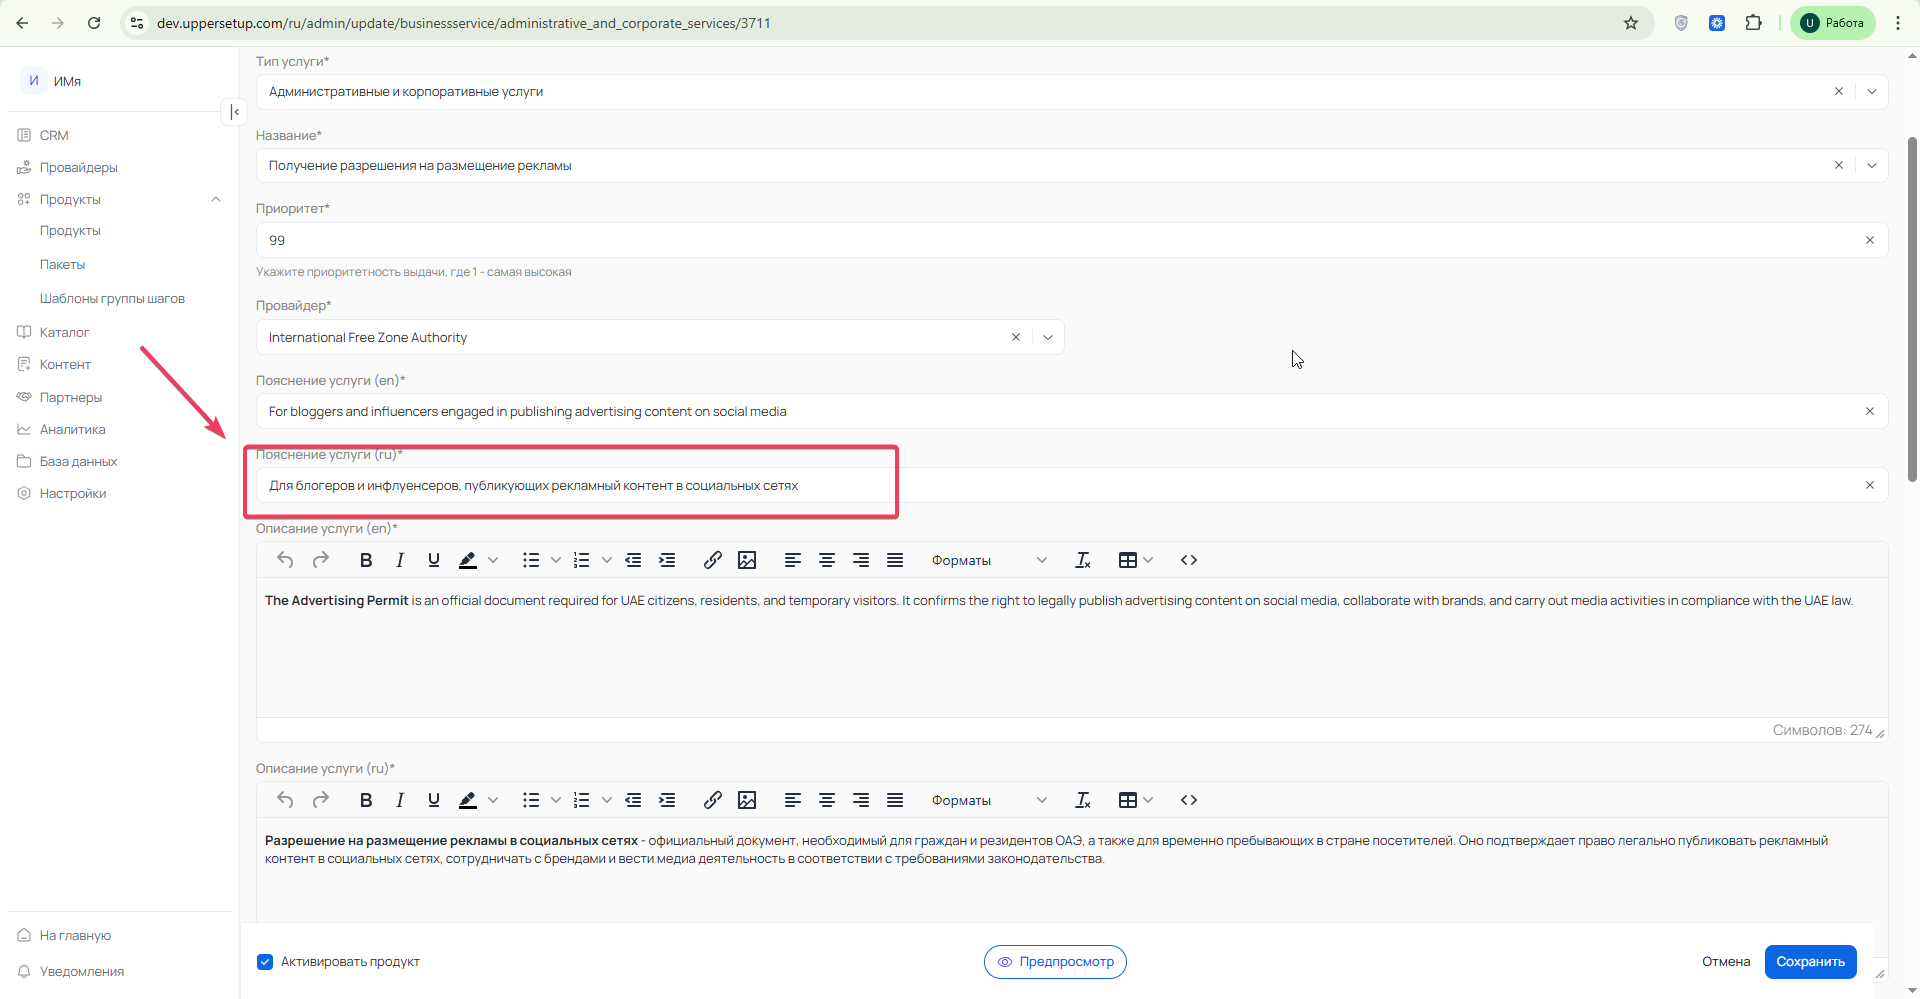Screen dimensions: 1920x999
Task: Clear formatting in the Russian description editor
Action: pos(1082,800)
